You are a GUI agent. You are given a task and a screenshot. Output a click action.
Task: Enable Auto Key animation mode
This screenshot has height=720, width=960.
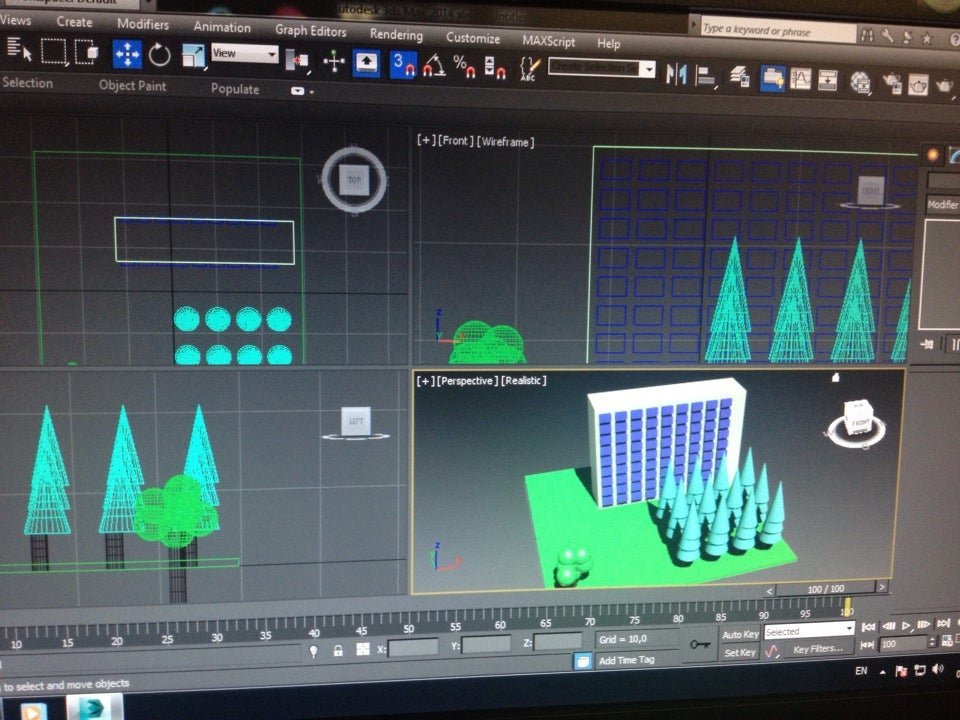740,634
